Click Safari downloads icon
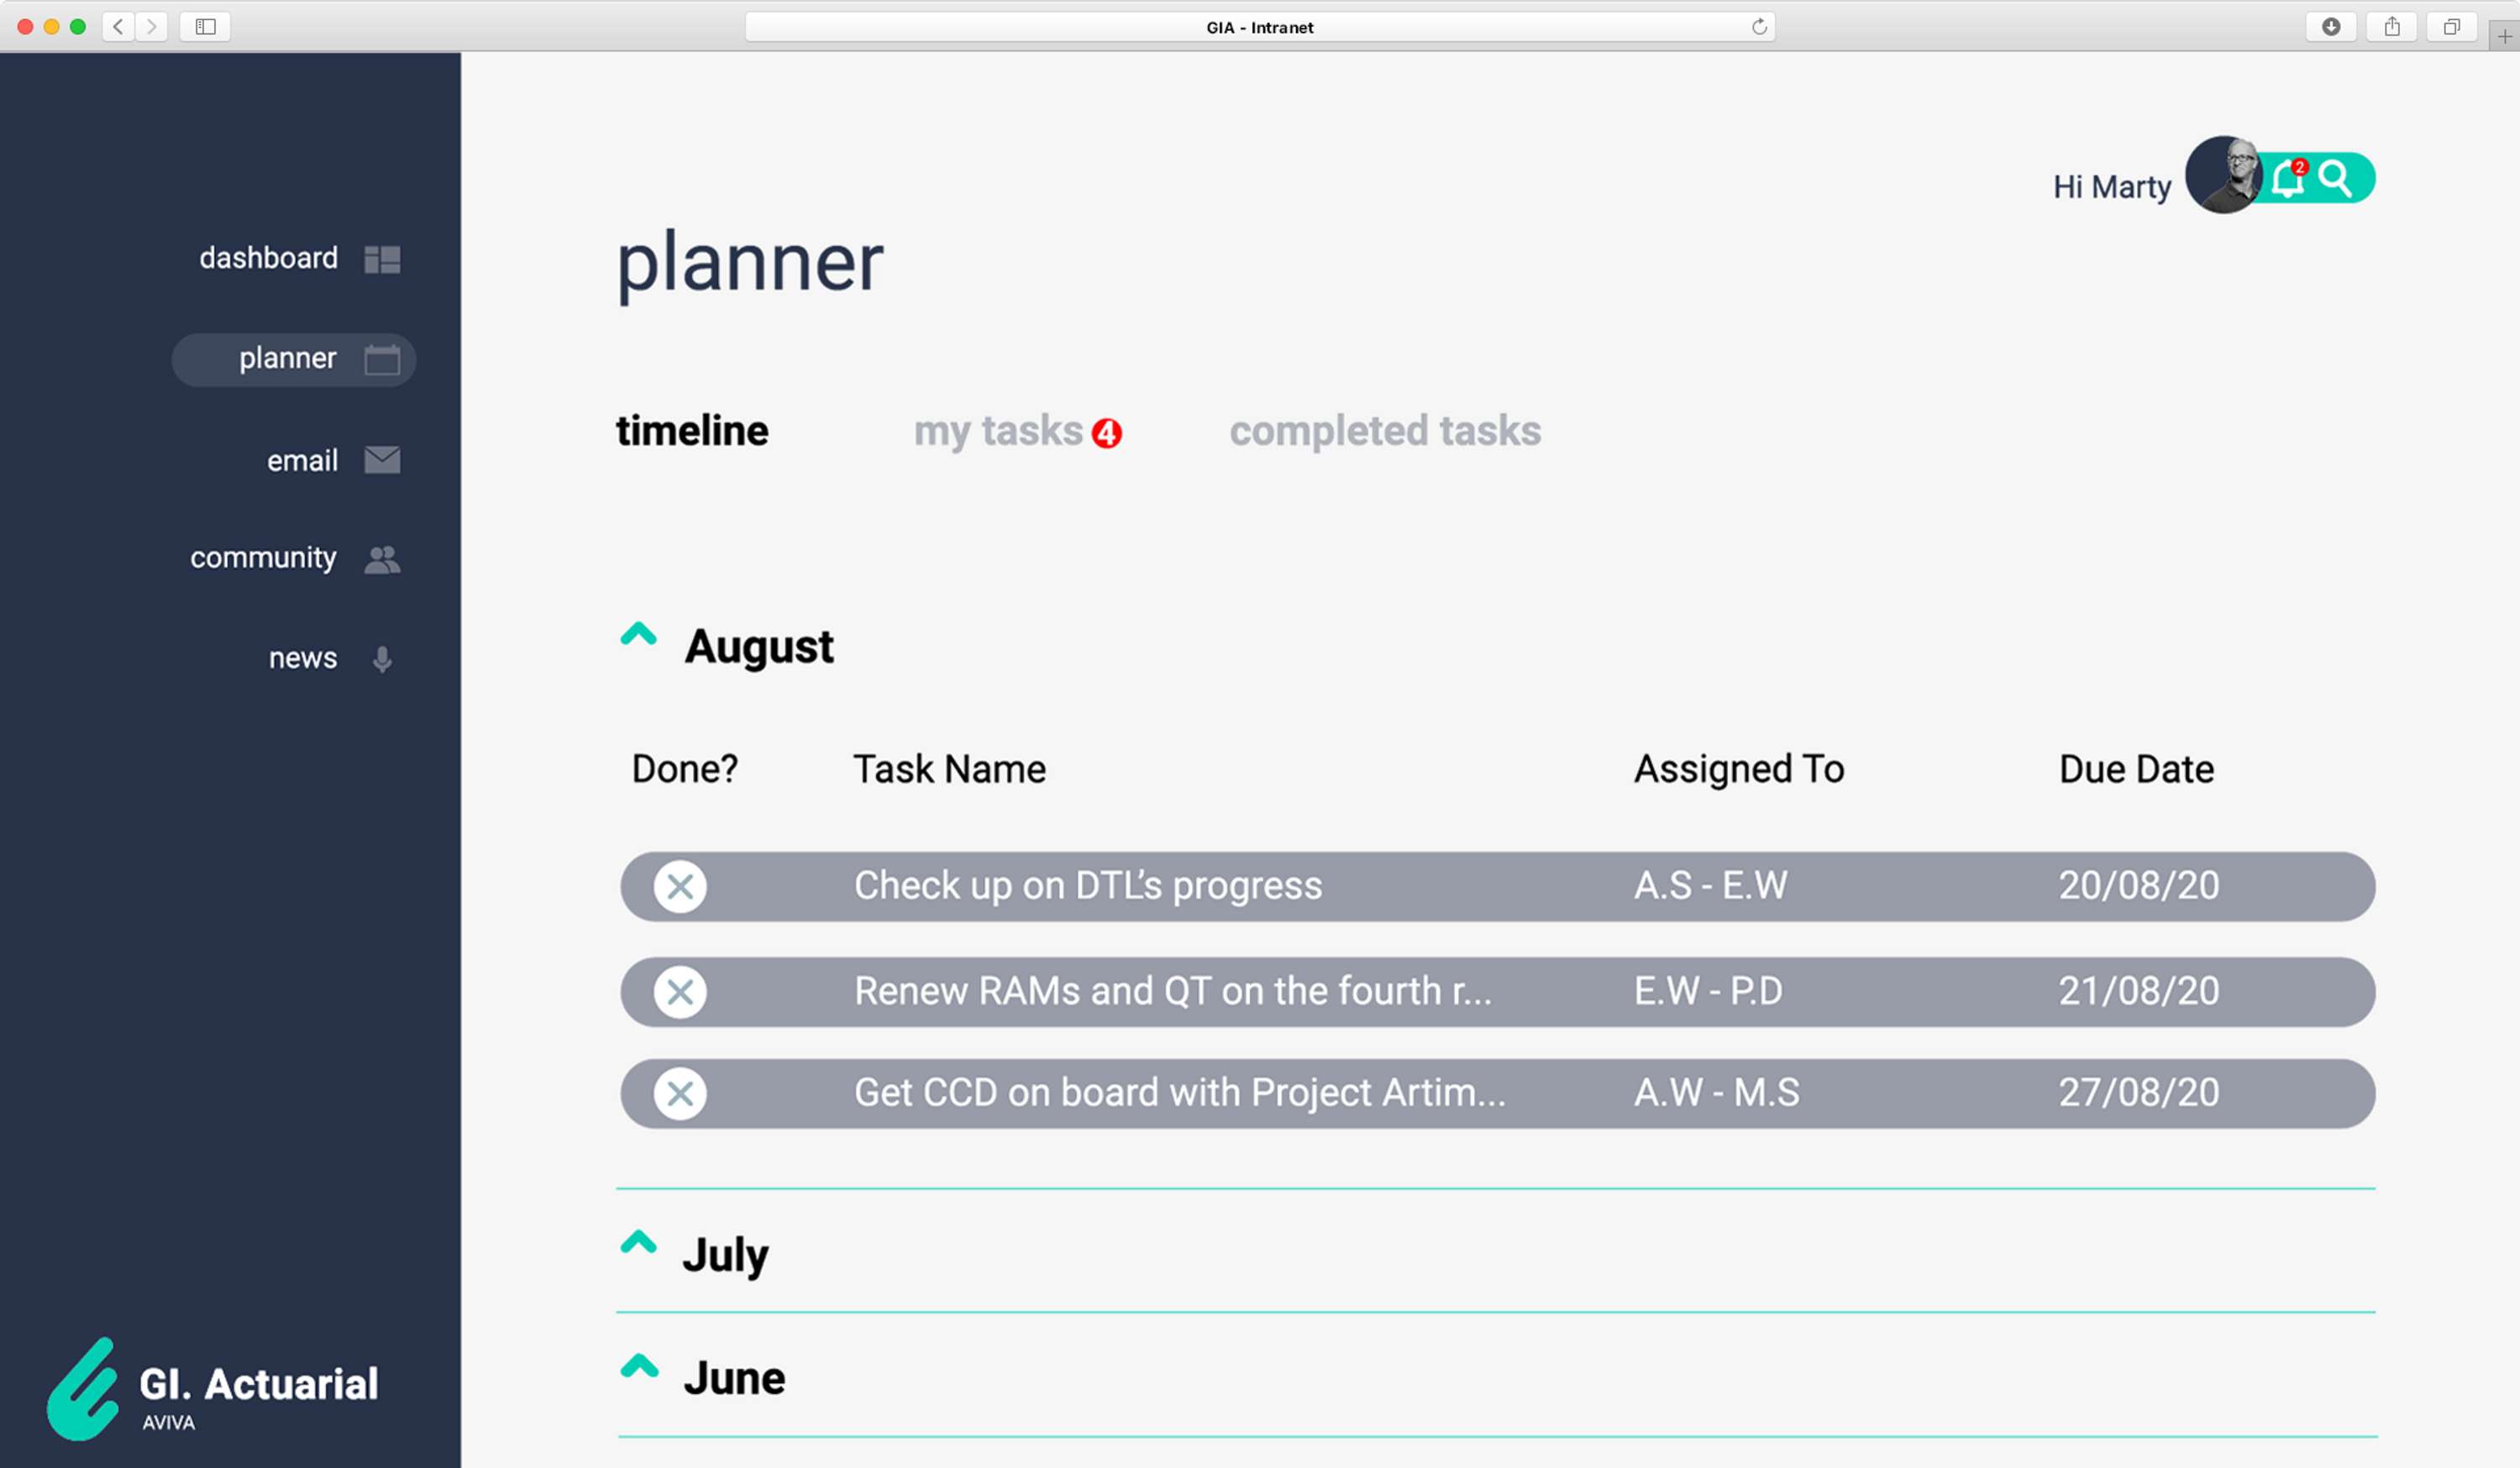The width and height of the screenshot is (2520, 1468). pyautogui.click(x=2331, y=27)
